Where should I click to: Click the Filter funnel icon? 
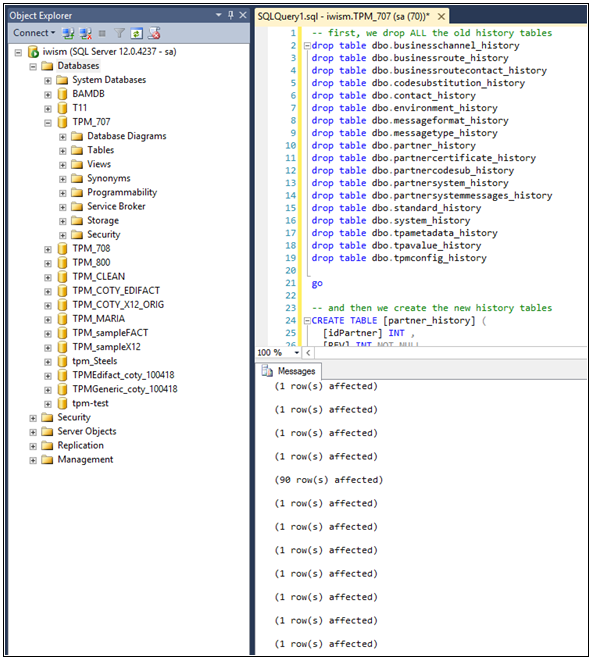coord(120,33)
